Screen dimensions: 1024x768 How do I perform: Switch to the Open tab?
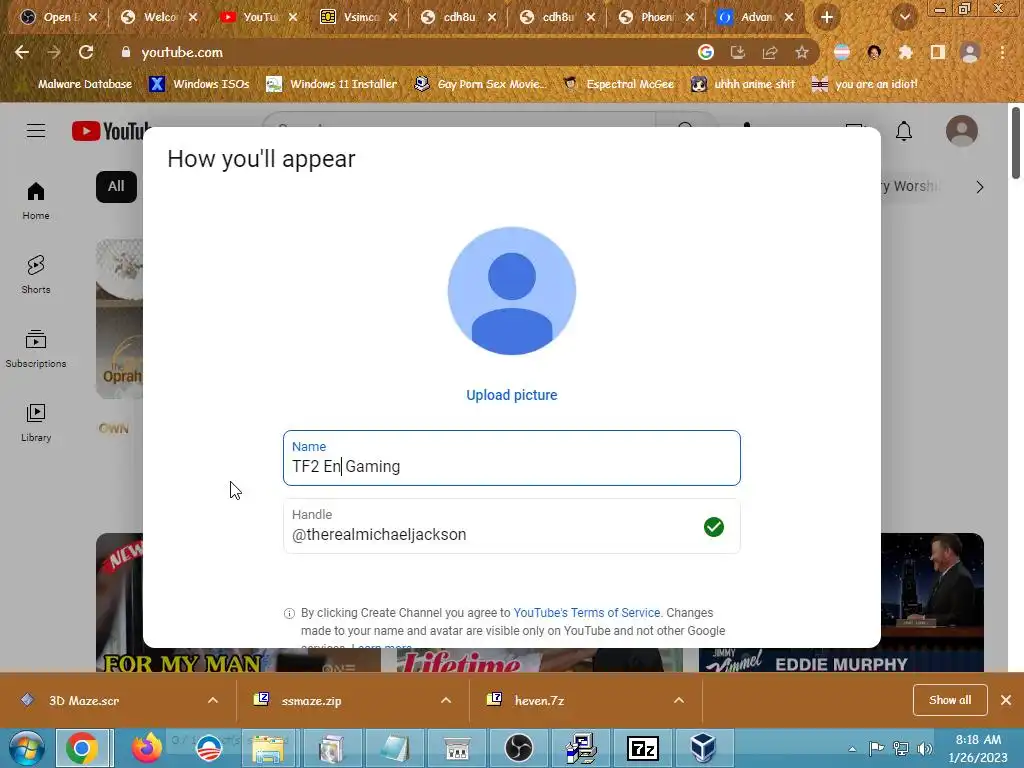click(57, 17)
